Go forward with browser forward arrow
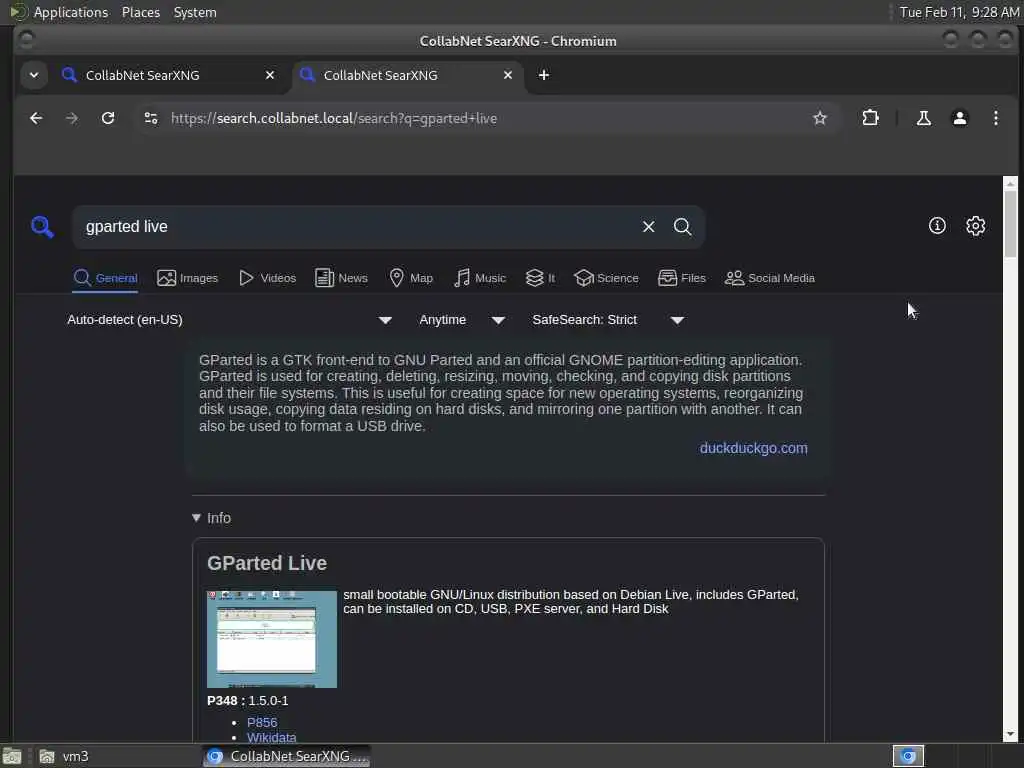The width and height of the screenshot is (1024, 768). (x=72, y=118)
